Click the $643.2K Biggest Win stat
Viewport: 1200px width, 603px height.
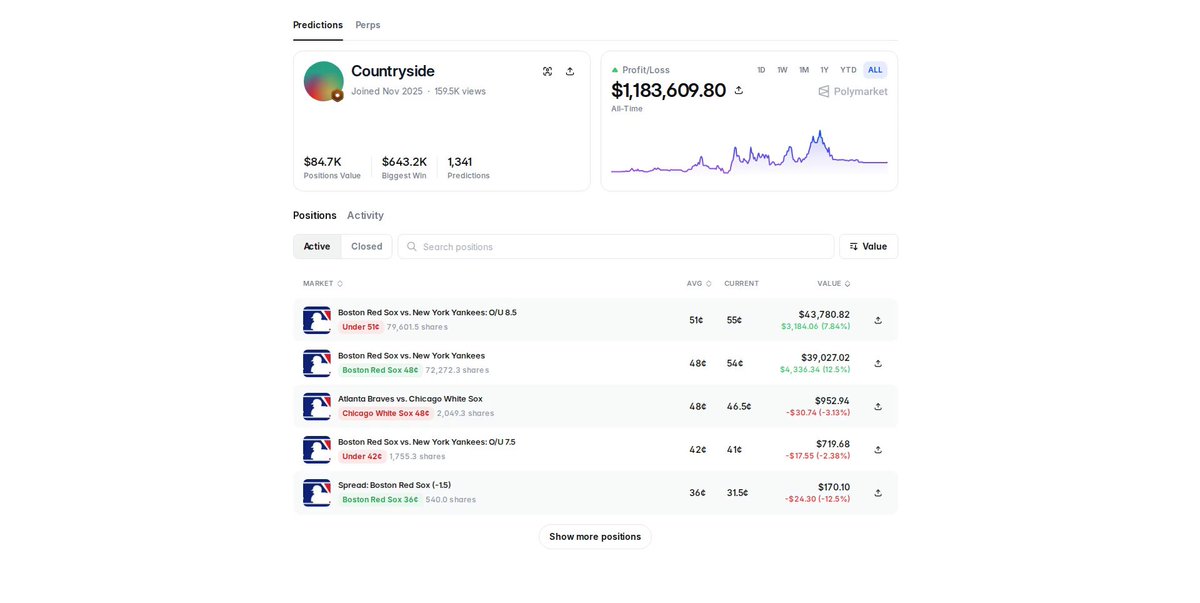[404, 167]
